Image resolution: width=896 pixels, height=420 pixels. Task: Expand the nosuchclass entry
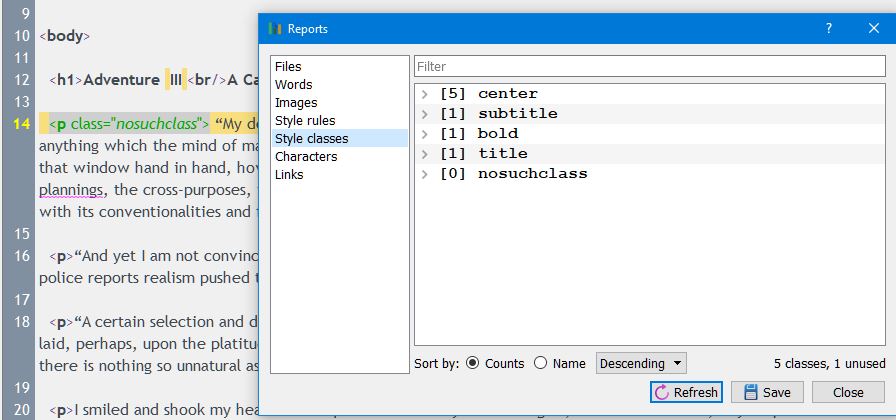click(x=425, y=174)
